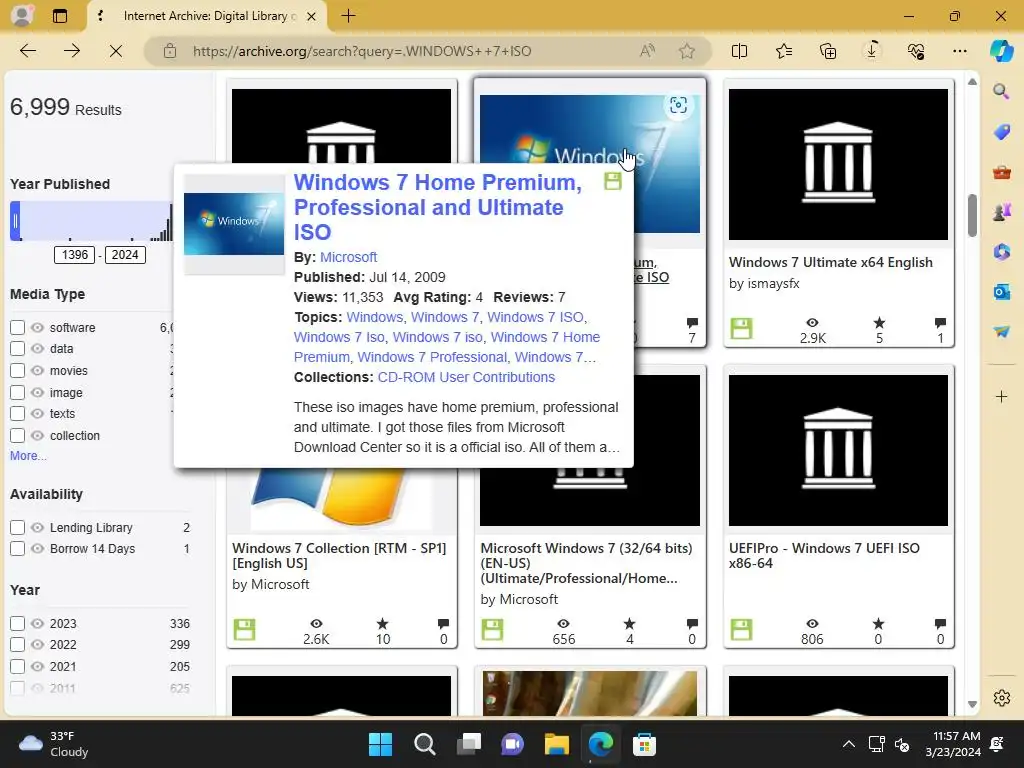Click the visual search icon on Windows 7 thumbnail
The image size is (1024, 768).
coord(678,105)
